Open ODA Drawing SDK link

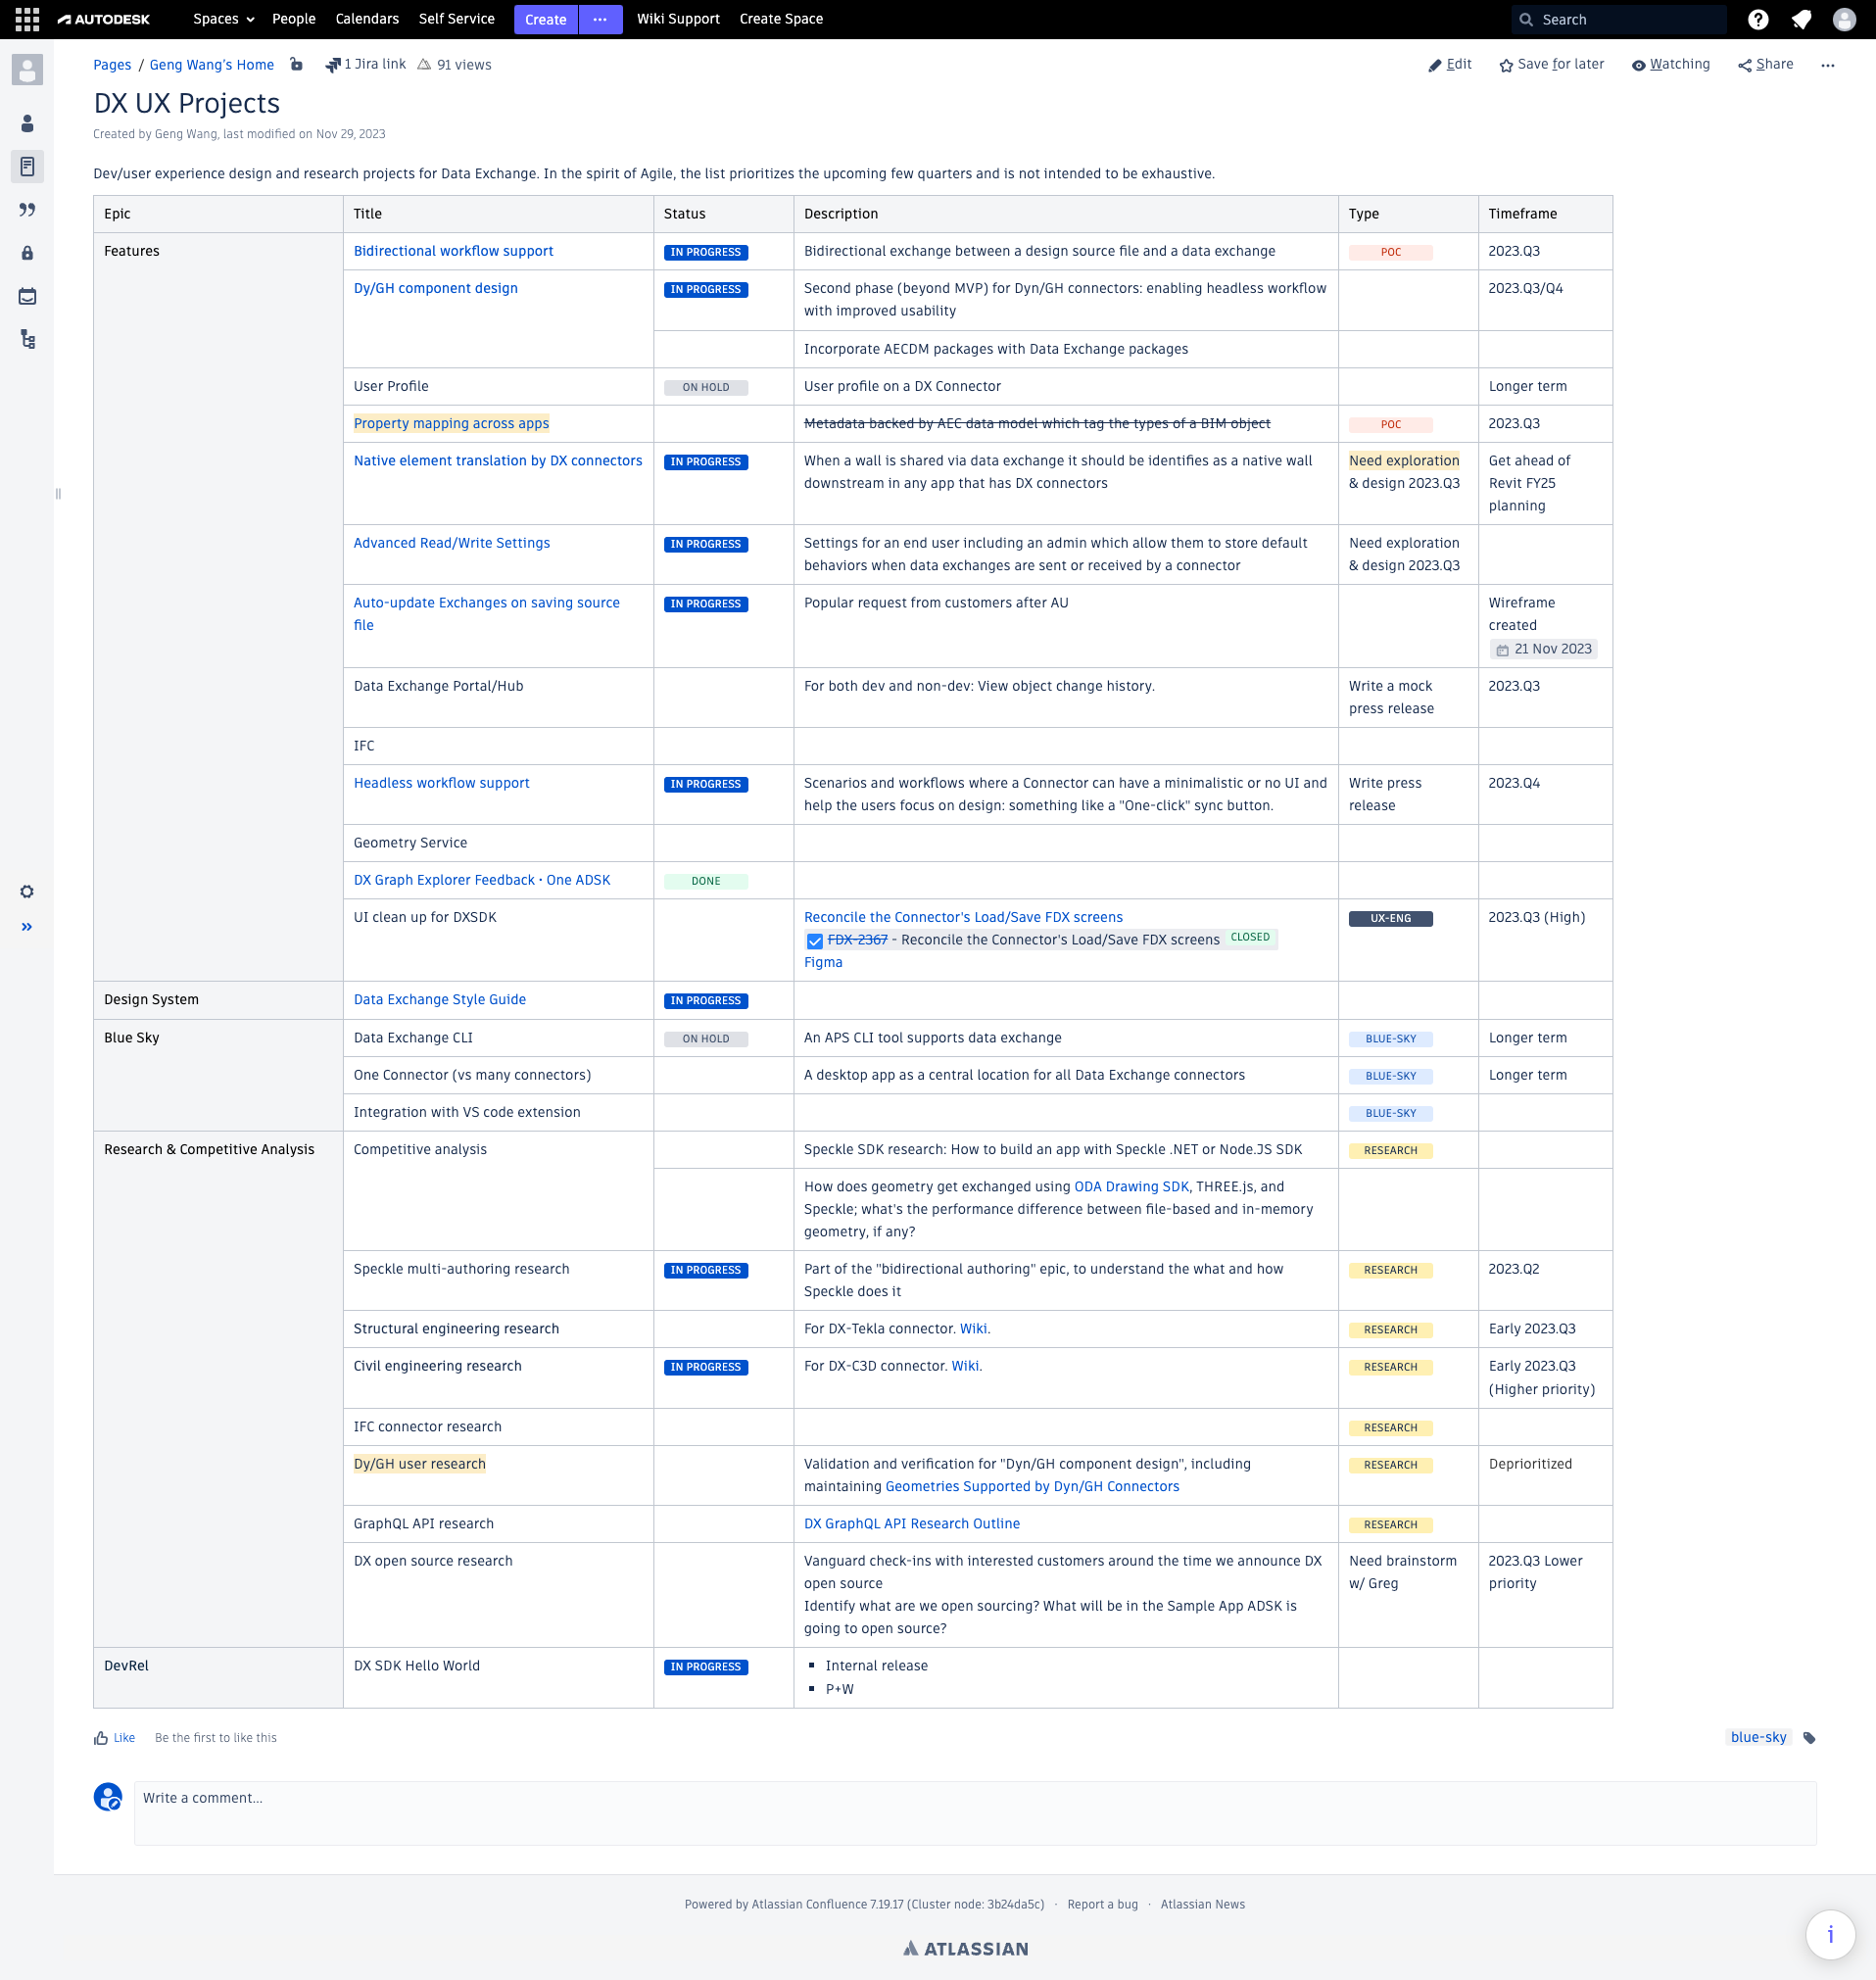point(1131,1186)
